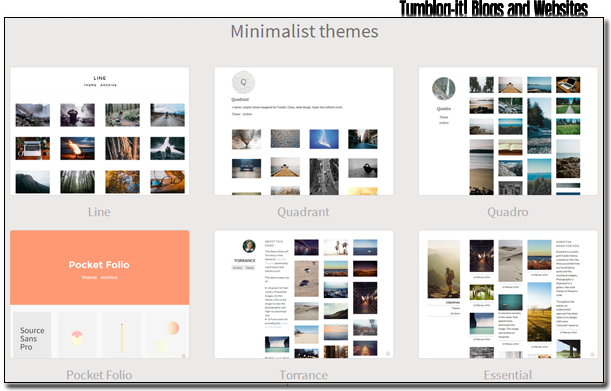611x391 pixels.
Task: Open the Quadro theme preview thumbnail
Action: coord(508,131)
